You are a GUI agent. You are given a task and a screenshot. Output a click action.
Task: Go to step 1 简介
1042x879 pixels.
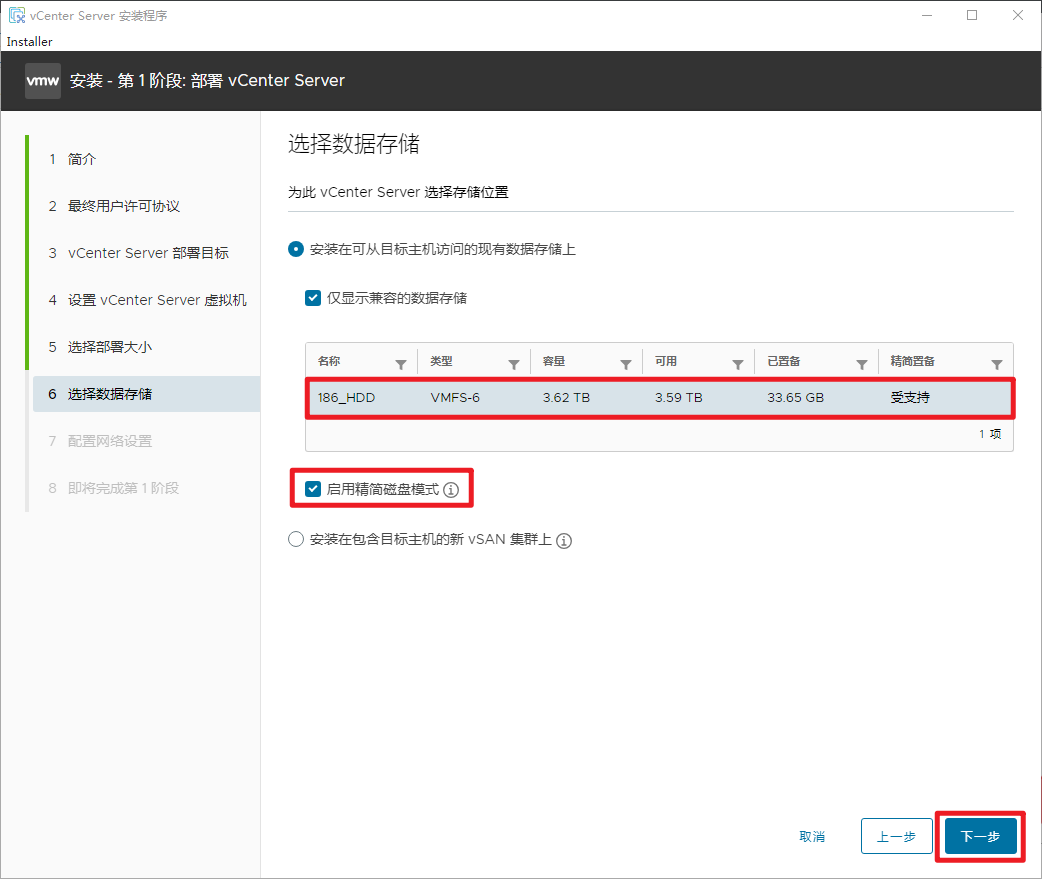click(82, 159)
